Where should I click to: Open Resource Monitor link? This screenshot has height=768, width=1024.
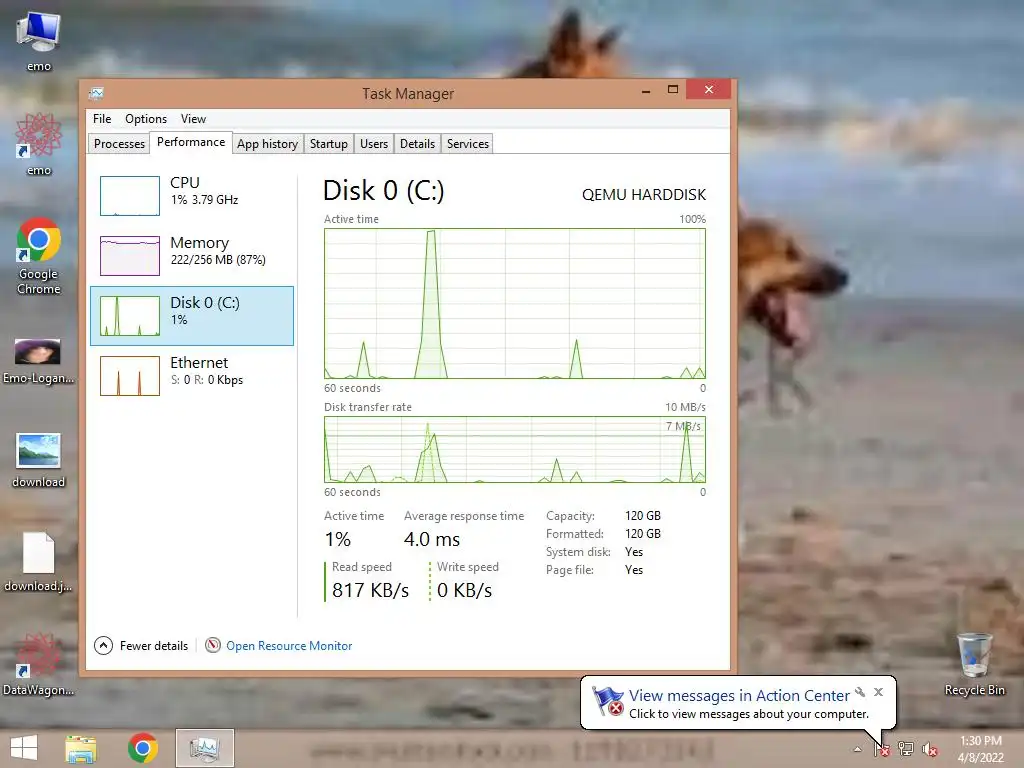[x=289, y=646]
